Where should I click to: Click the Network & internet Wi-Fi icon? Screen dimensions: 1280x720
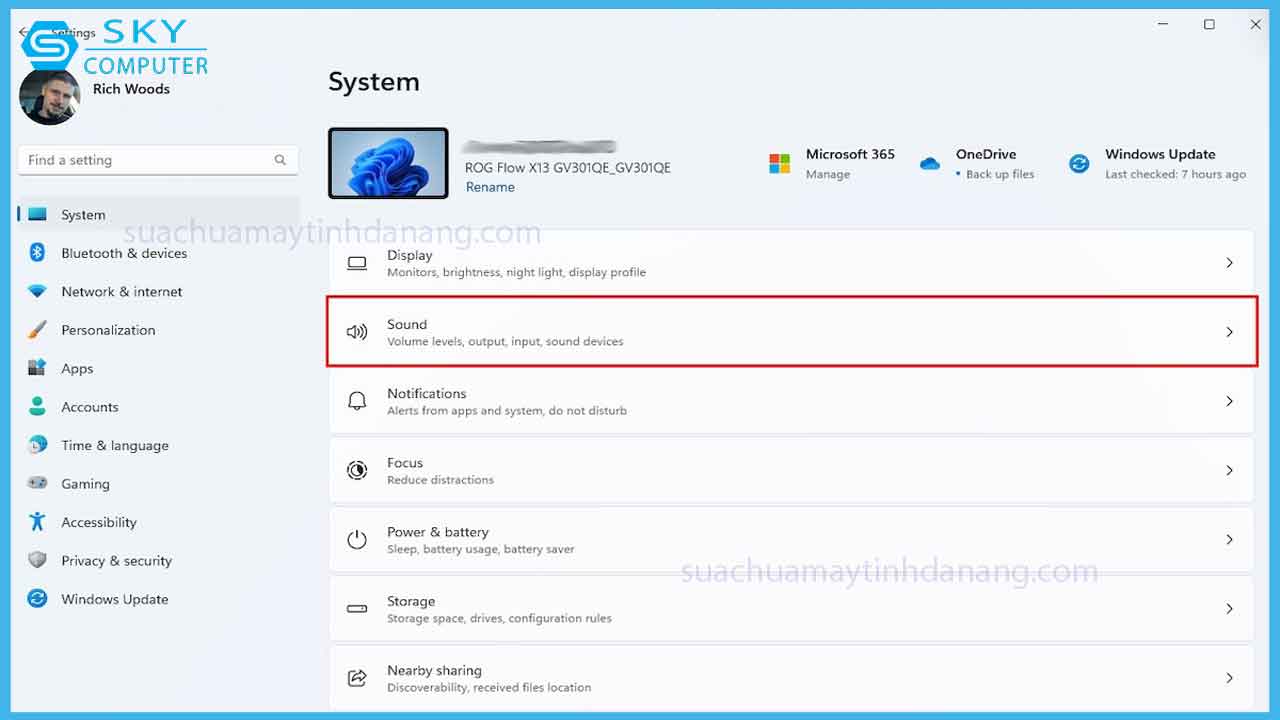coord(38,292)
